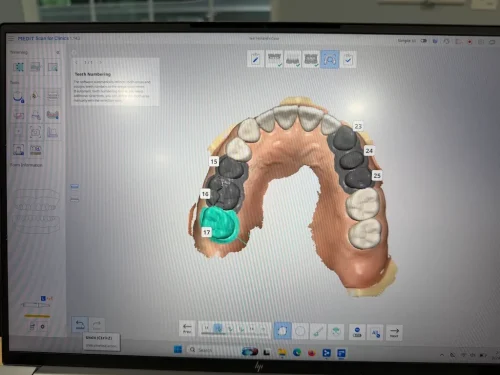
Task: Click the Redo button
Action: [x=97, y=324]
